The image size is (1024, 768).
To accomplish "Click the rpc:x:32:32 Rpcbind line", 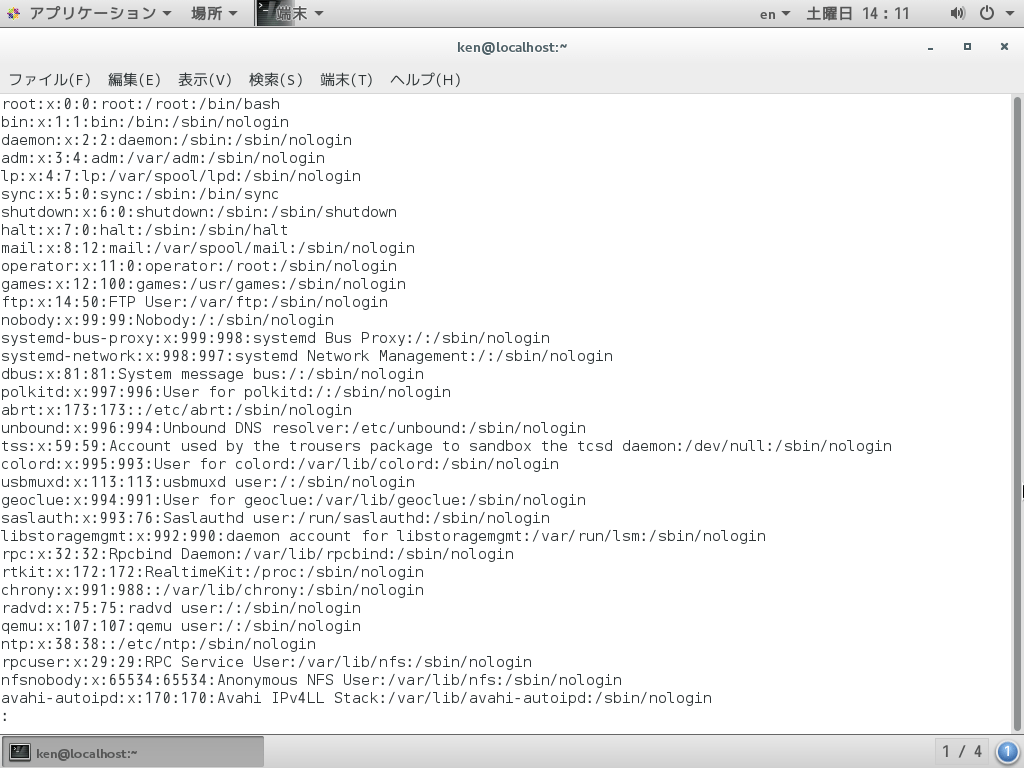I will point(258,554).
